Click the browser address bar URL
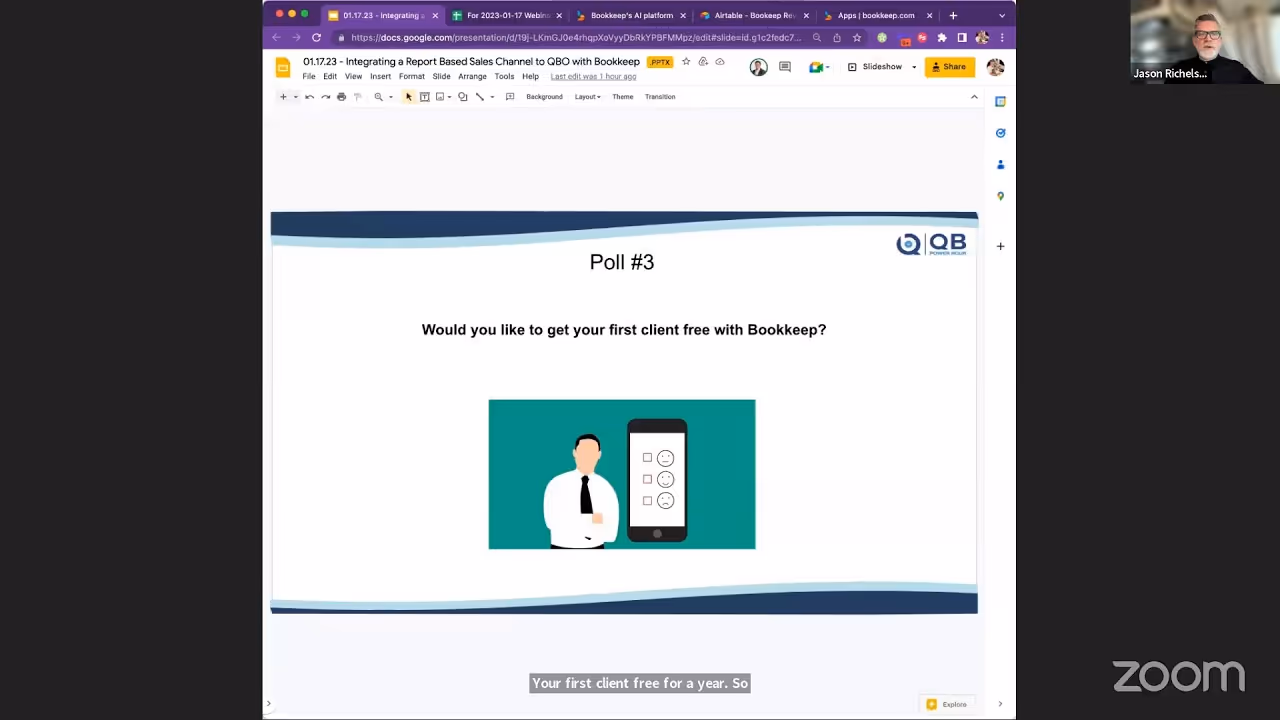Image resolution: width=1280 pixels, height=720 pixels. point(576,38)
